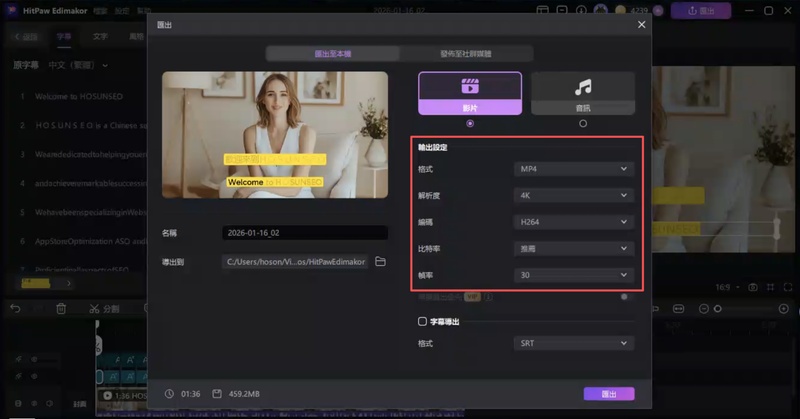
Task: Click the arrow next to yellow button
Action: (x=68, y=283)
